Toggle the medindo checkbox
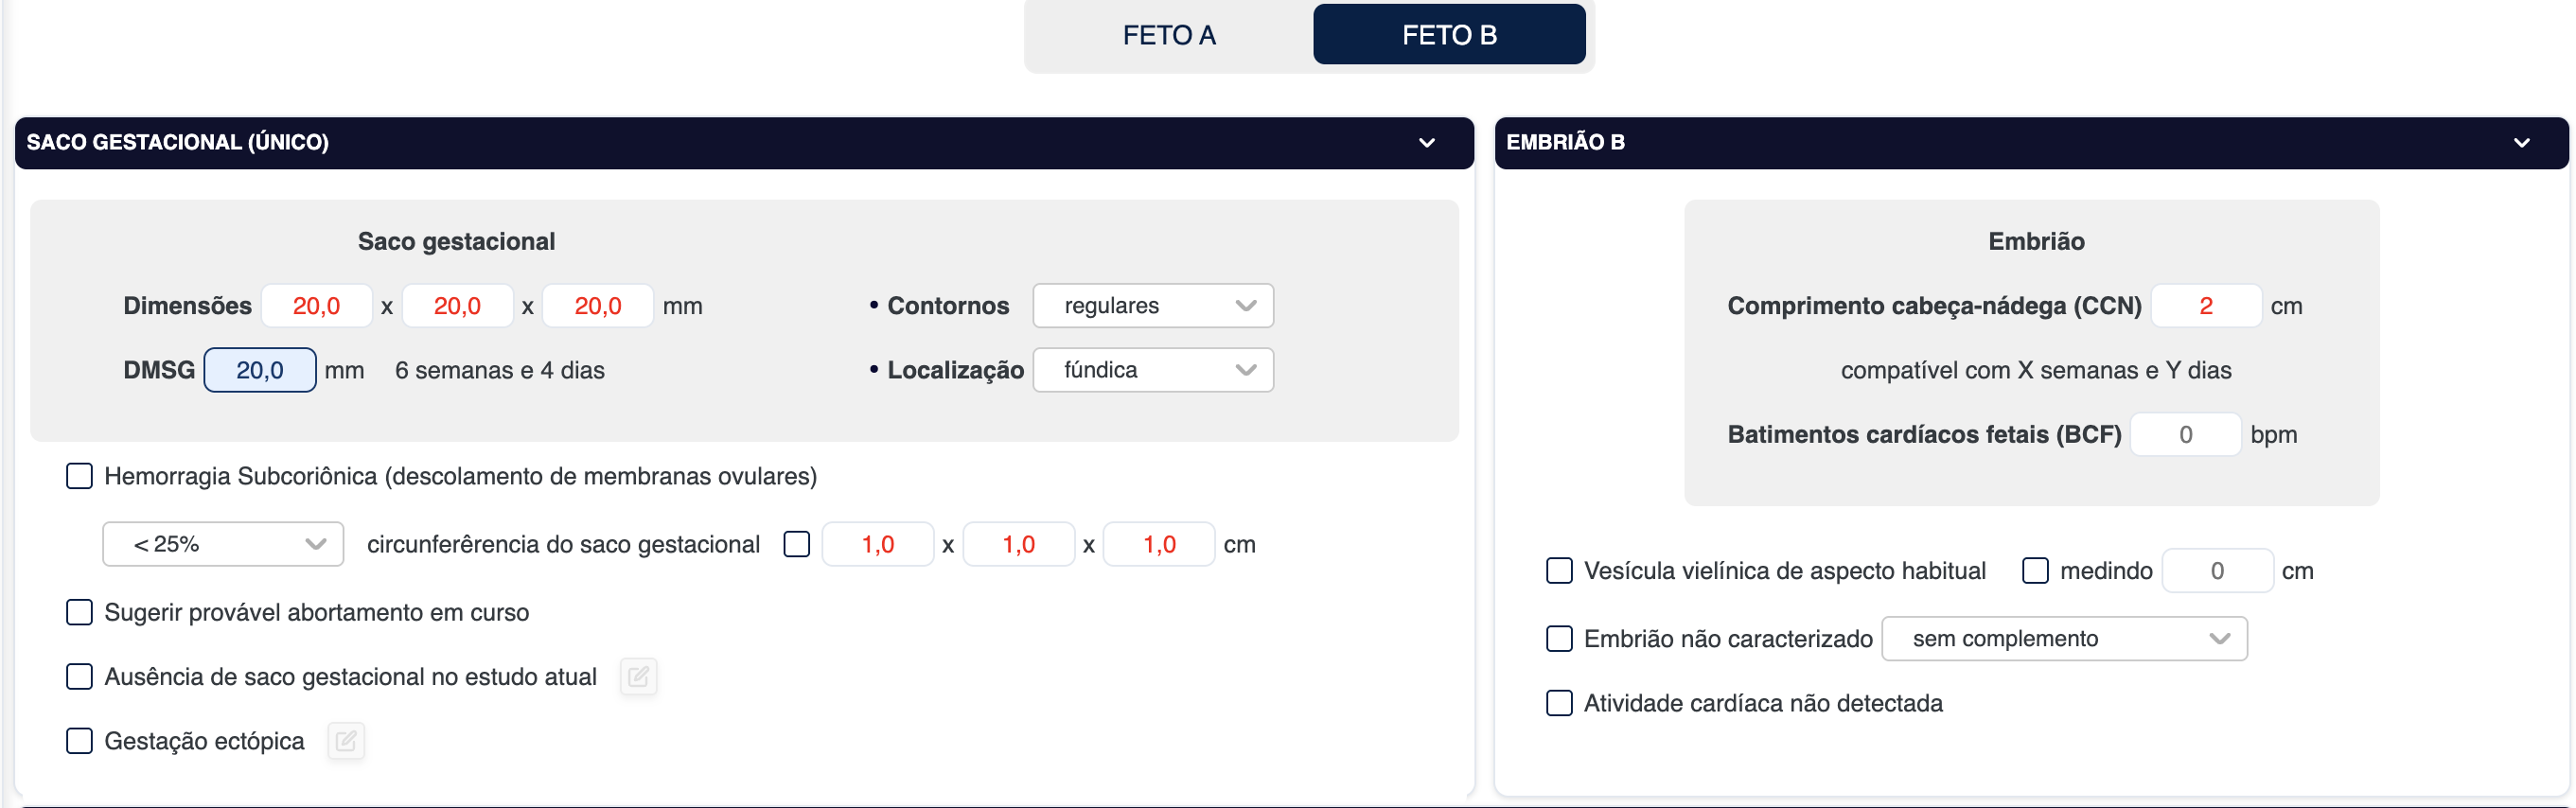Viewport: 2576px width, 808px height. [2034, 571]
